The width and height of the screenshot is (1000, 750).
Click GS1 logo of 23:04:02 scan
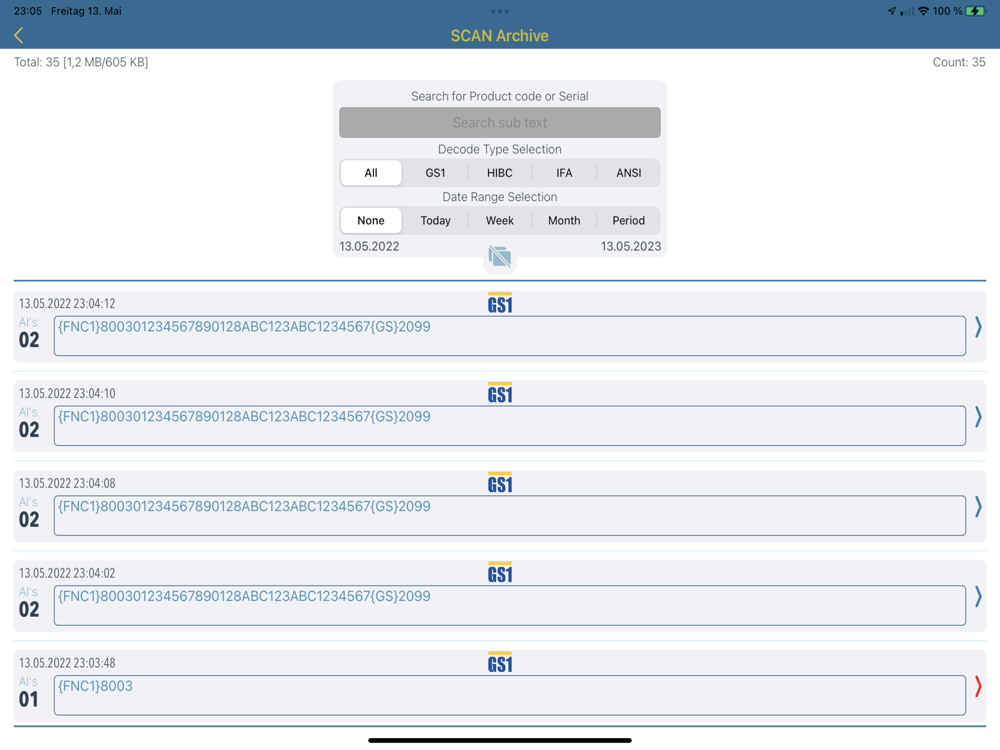[x=500, y=573]
